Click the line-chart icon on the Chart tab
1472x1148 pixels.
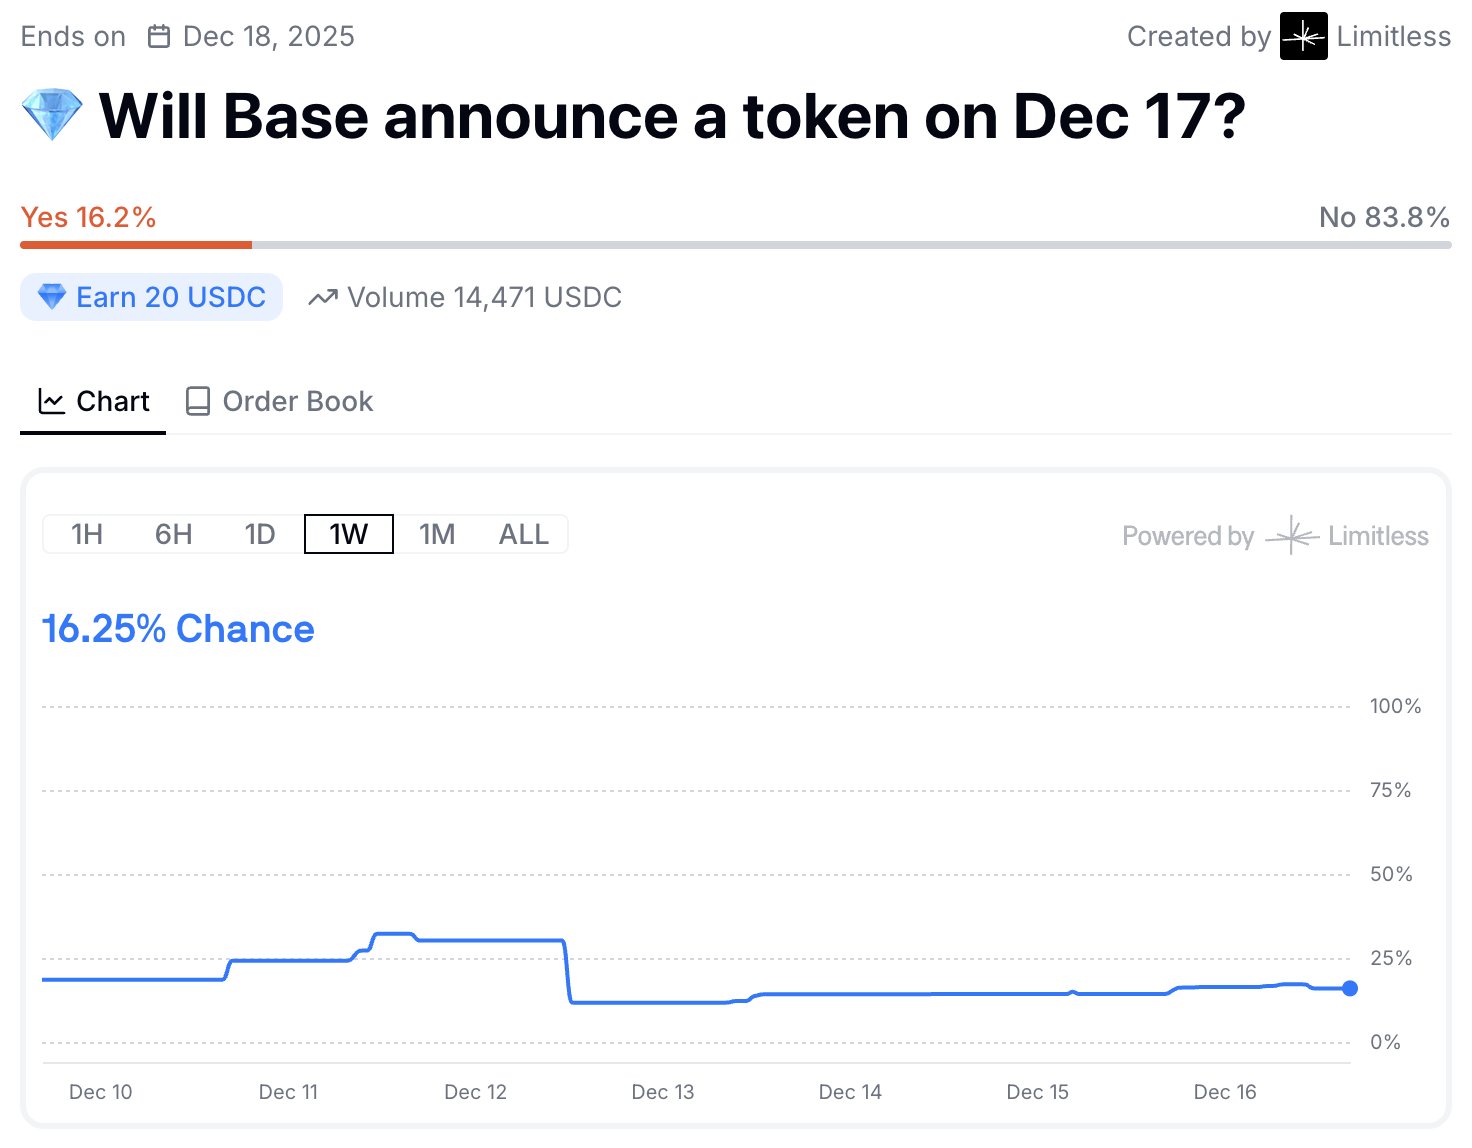point(51,401)
